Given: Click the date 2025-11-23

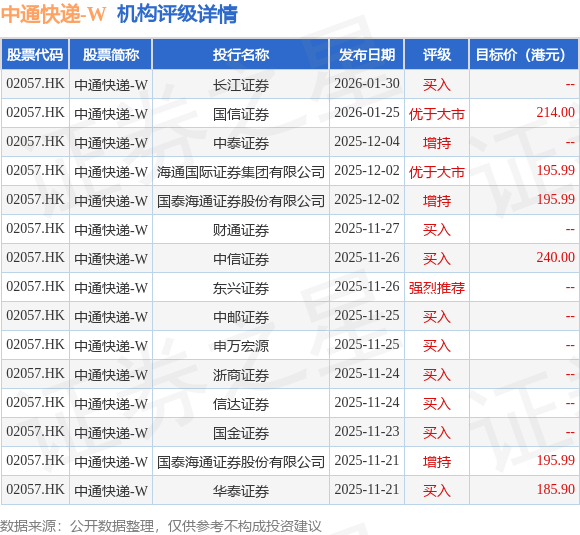Looking at the screenshot, I should click(x=367, y=431).
